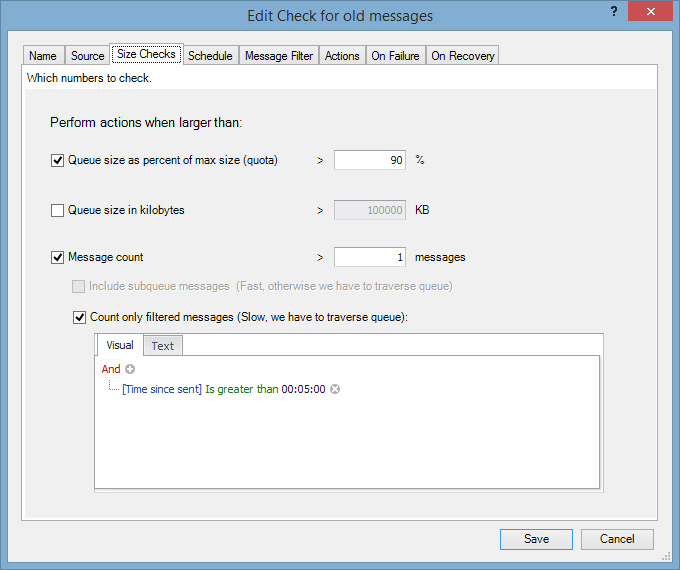This screenshot has height=570, width=680.
Task: Change the Is greater than operator
Action: click(x=242, y=389)
